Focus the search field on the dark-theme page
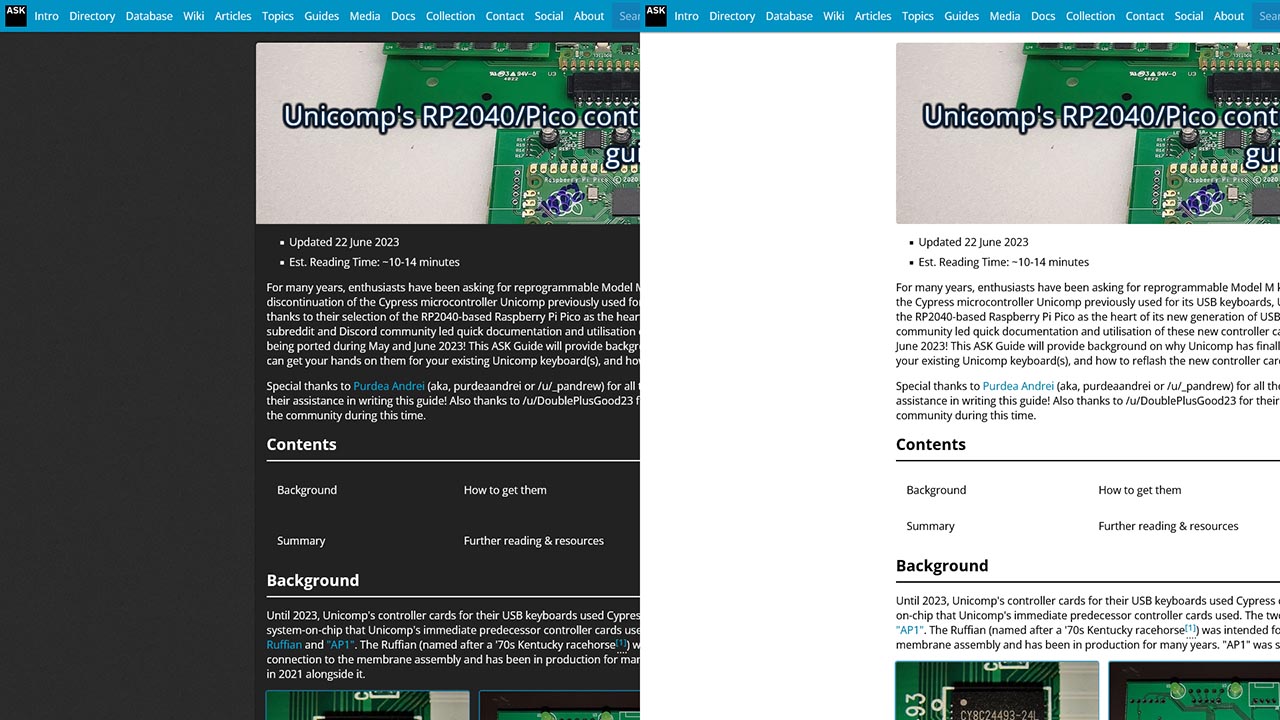Screen dimensions: 1280x720 coord(626,16)
